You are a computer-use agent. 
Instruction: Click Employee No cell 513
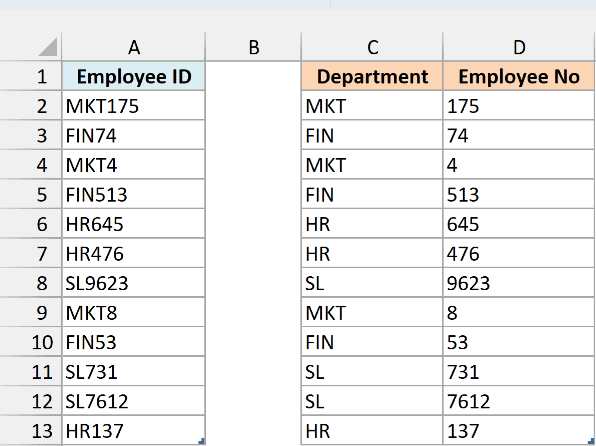tap(519, 194)
